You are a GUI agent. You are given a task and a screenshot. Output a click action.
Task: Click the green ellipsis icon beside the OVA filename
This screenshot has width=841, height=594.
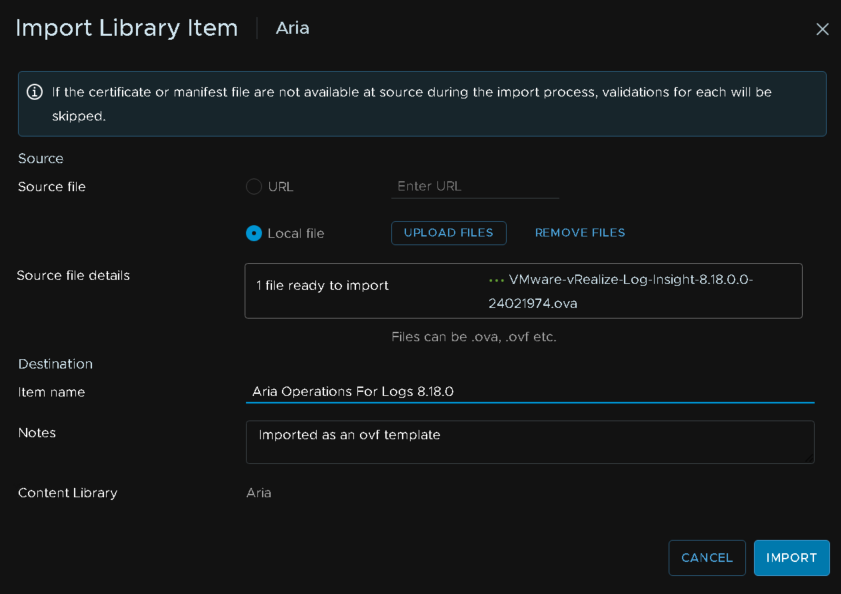pyautogui.click(x=496, y=280)
